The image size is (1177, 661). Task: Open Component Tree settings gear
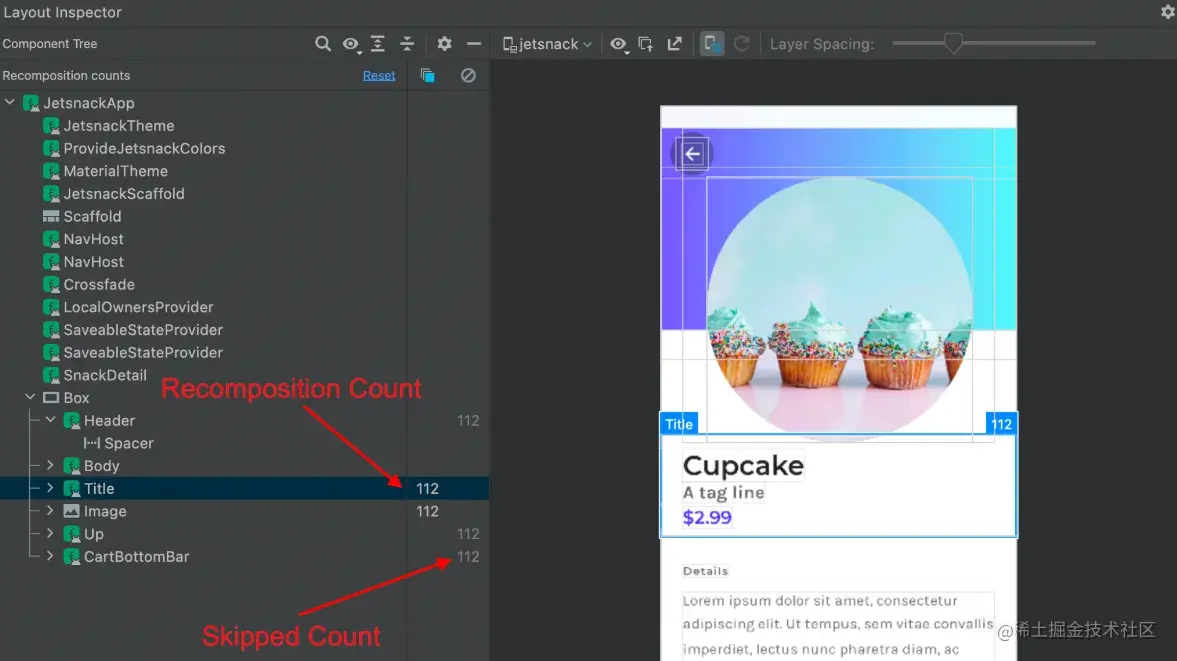tap(444, 44)
